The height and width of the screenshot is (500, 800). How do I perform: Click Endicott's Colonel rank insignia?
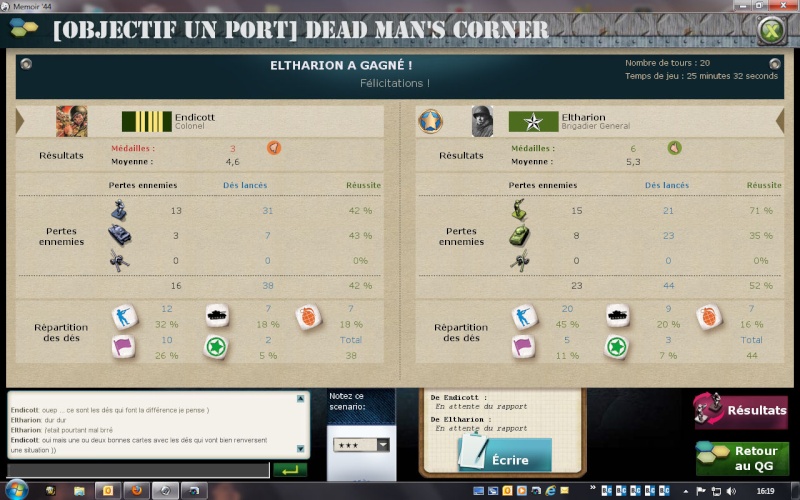tap(146, 121)
